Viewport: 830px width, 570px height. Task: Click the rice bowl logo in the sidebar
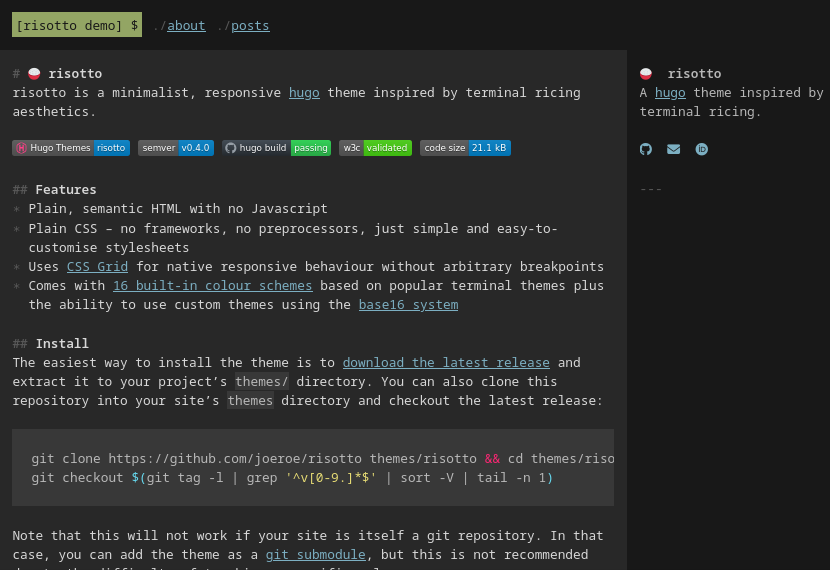pyautogui.click(x=646, y=74)
